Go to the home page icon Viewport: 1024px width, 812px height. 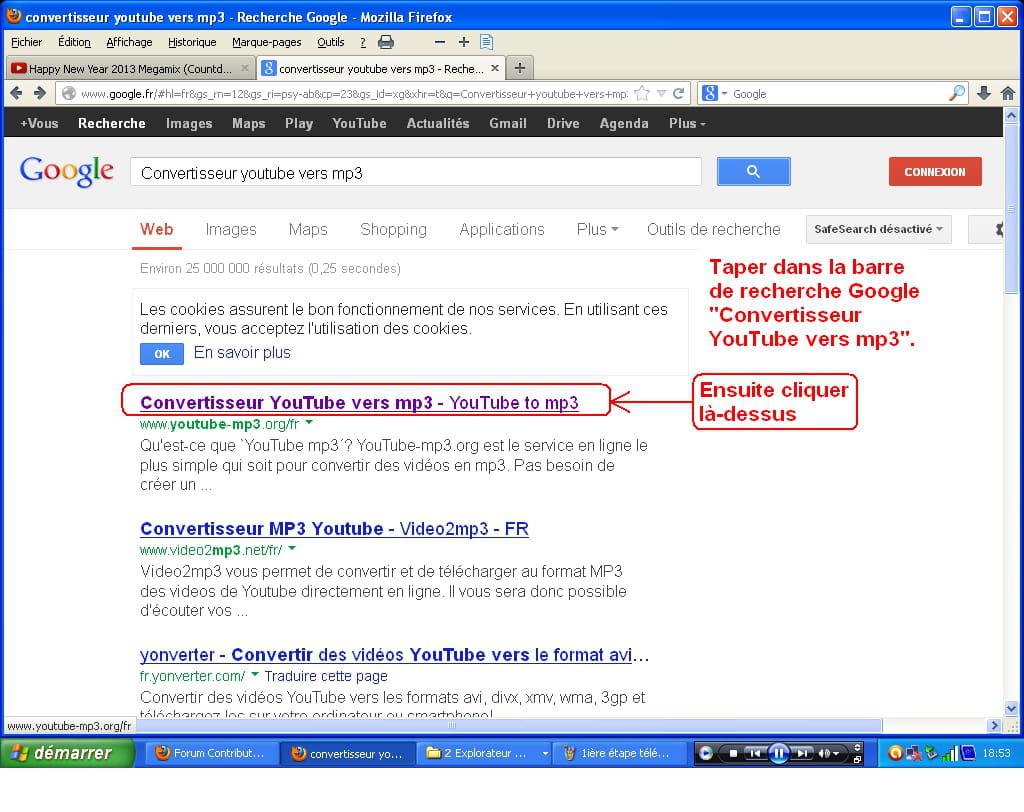pyautogui.click(x=1008, y=93)
